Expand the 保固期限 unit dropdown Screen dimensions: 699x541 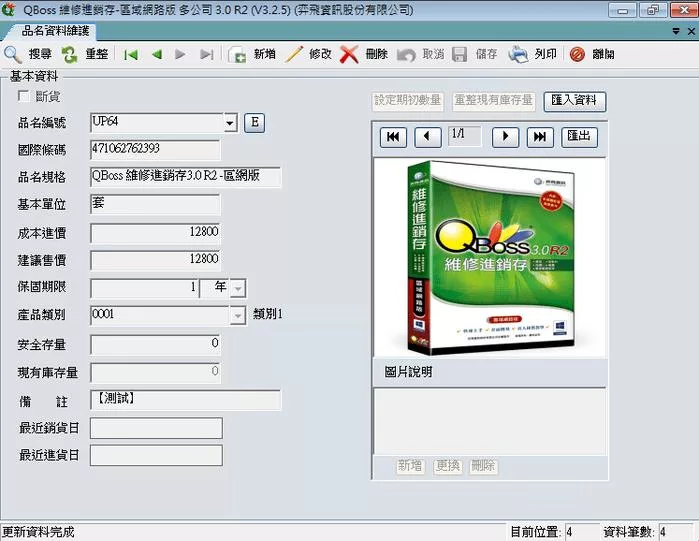coord(238,288)
